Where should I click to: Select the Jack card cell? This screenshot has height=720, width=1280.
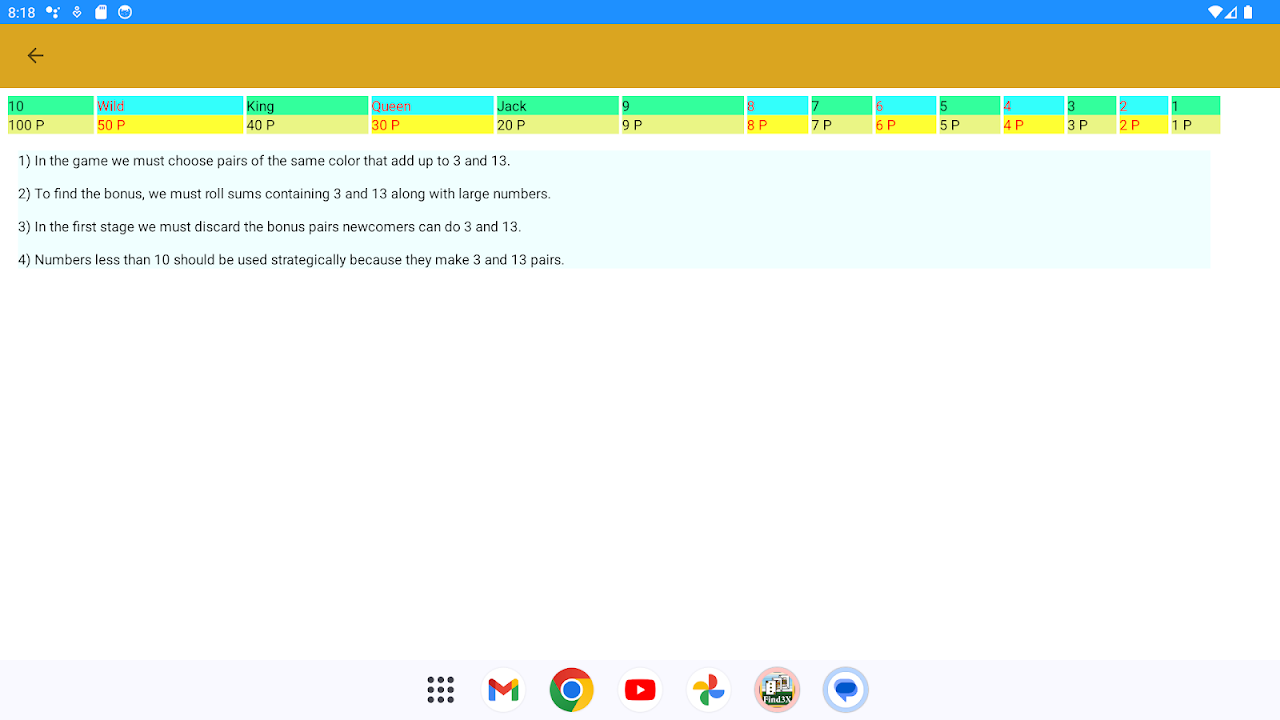coord(557,106)
